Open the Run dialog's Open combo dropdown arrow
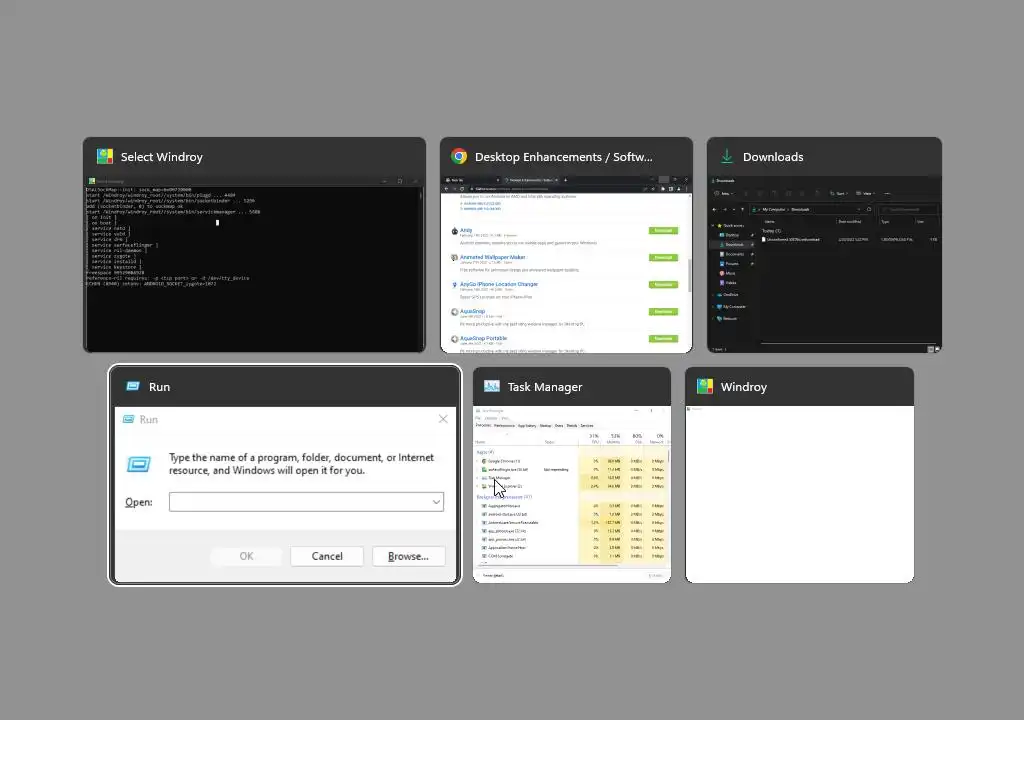1024x768 pixels. point(436,502)
